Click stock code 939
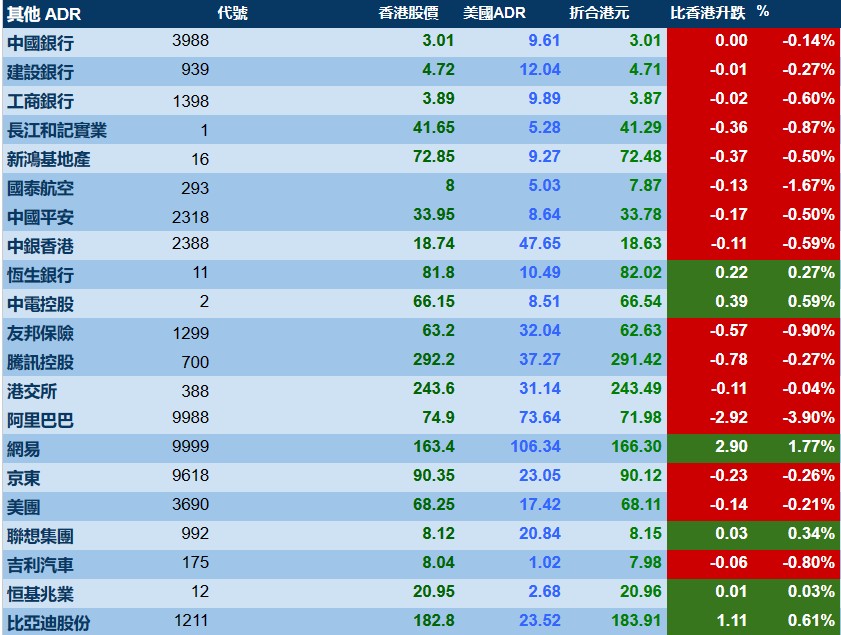The width and height of the screenshot is (841, 635). (195, 69)
